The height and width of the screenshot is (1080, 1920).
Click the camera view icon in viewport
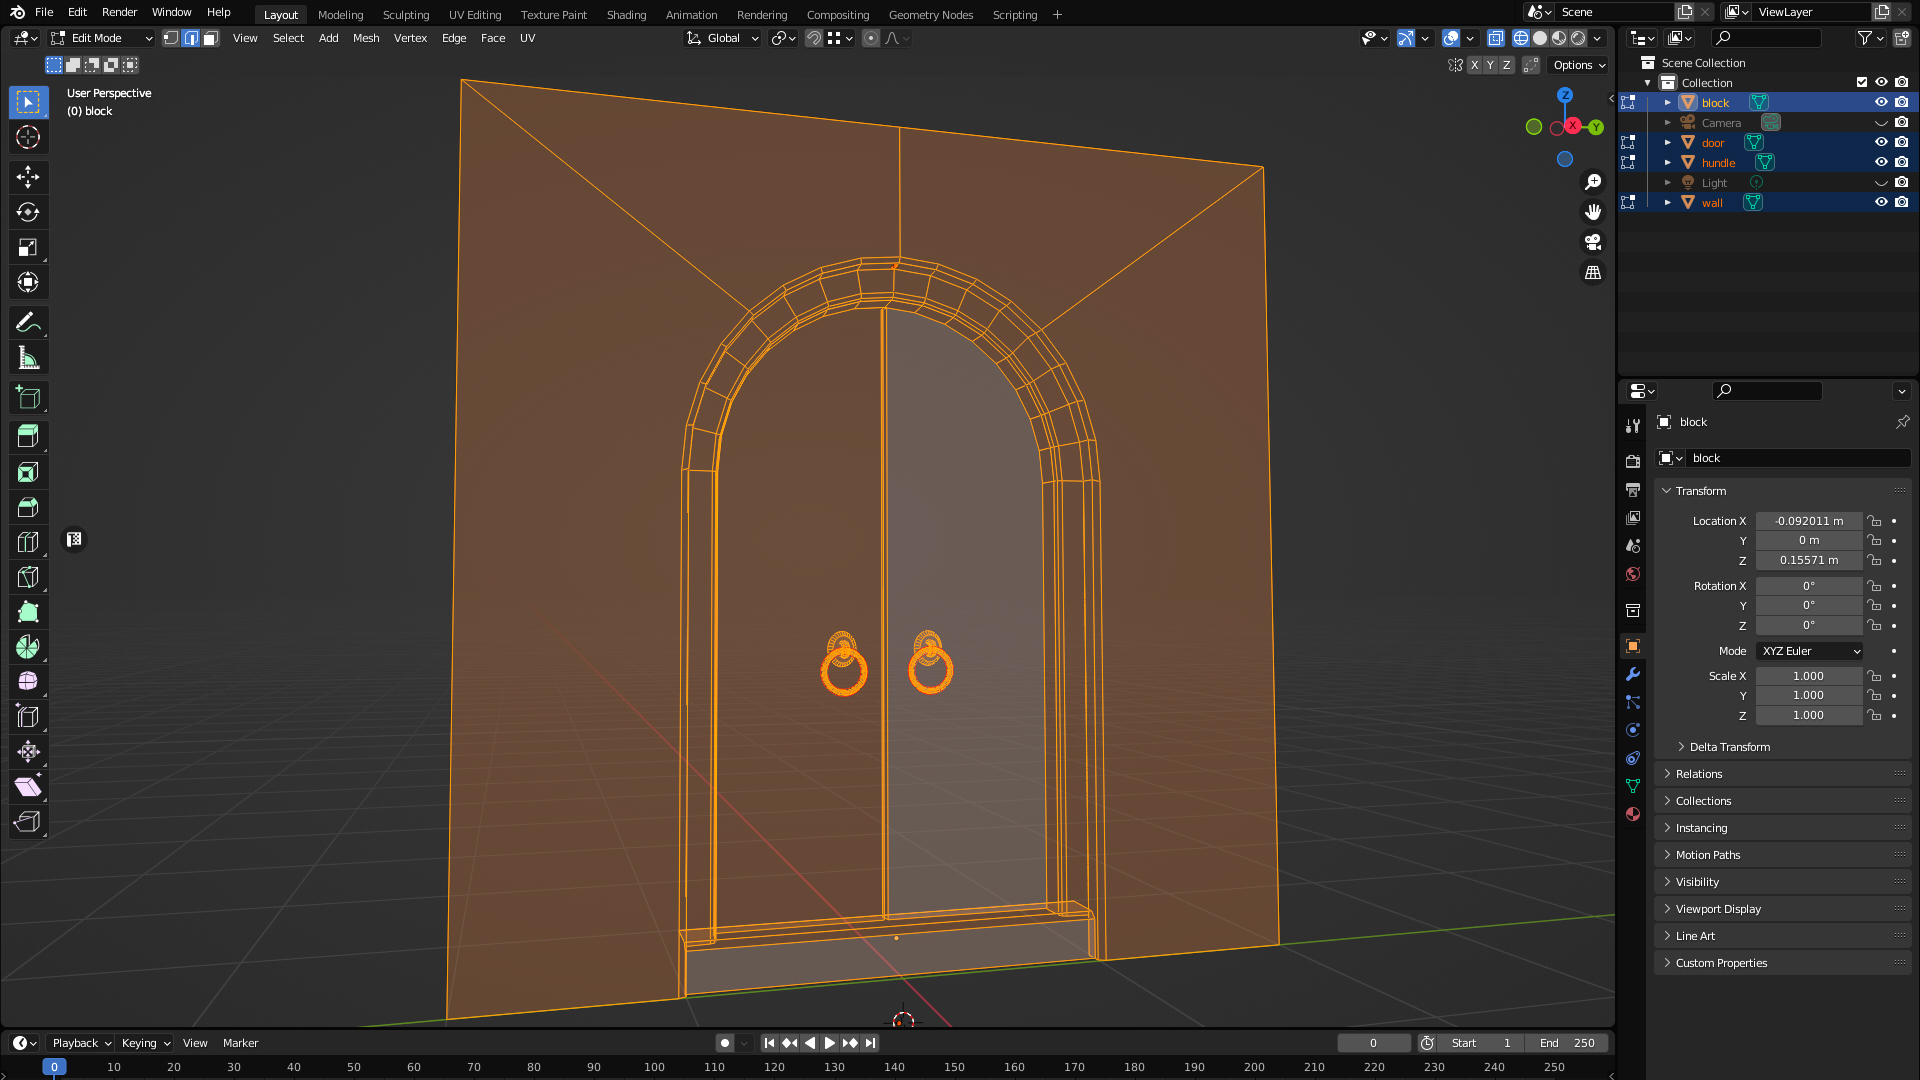click(1593, 242)
